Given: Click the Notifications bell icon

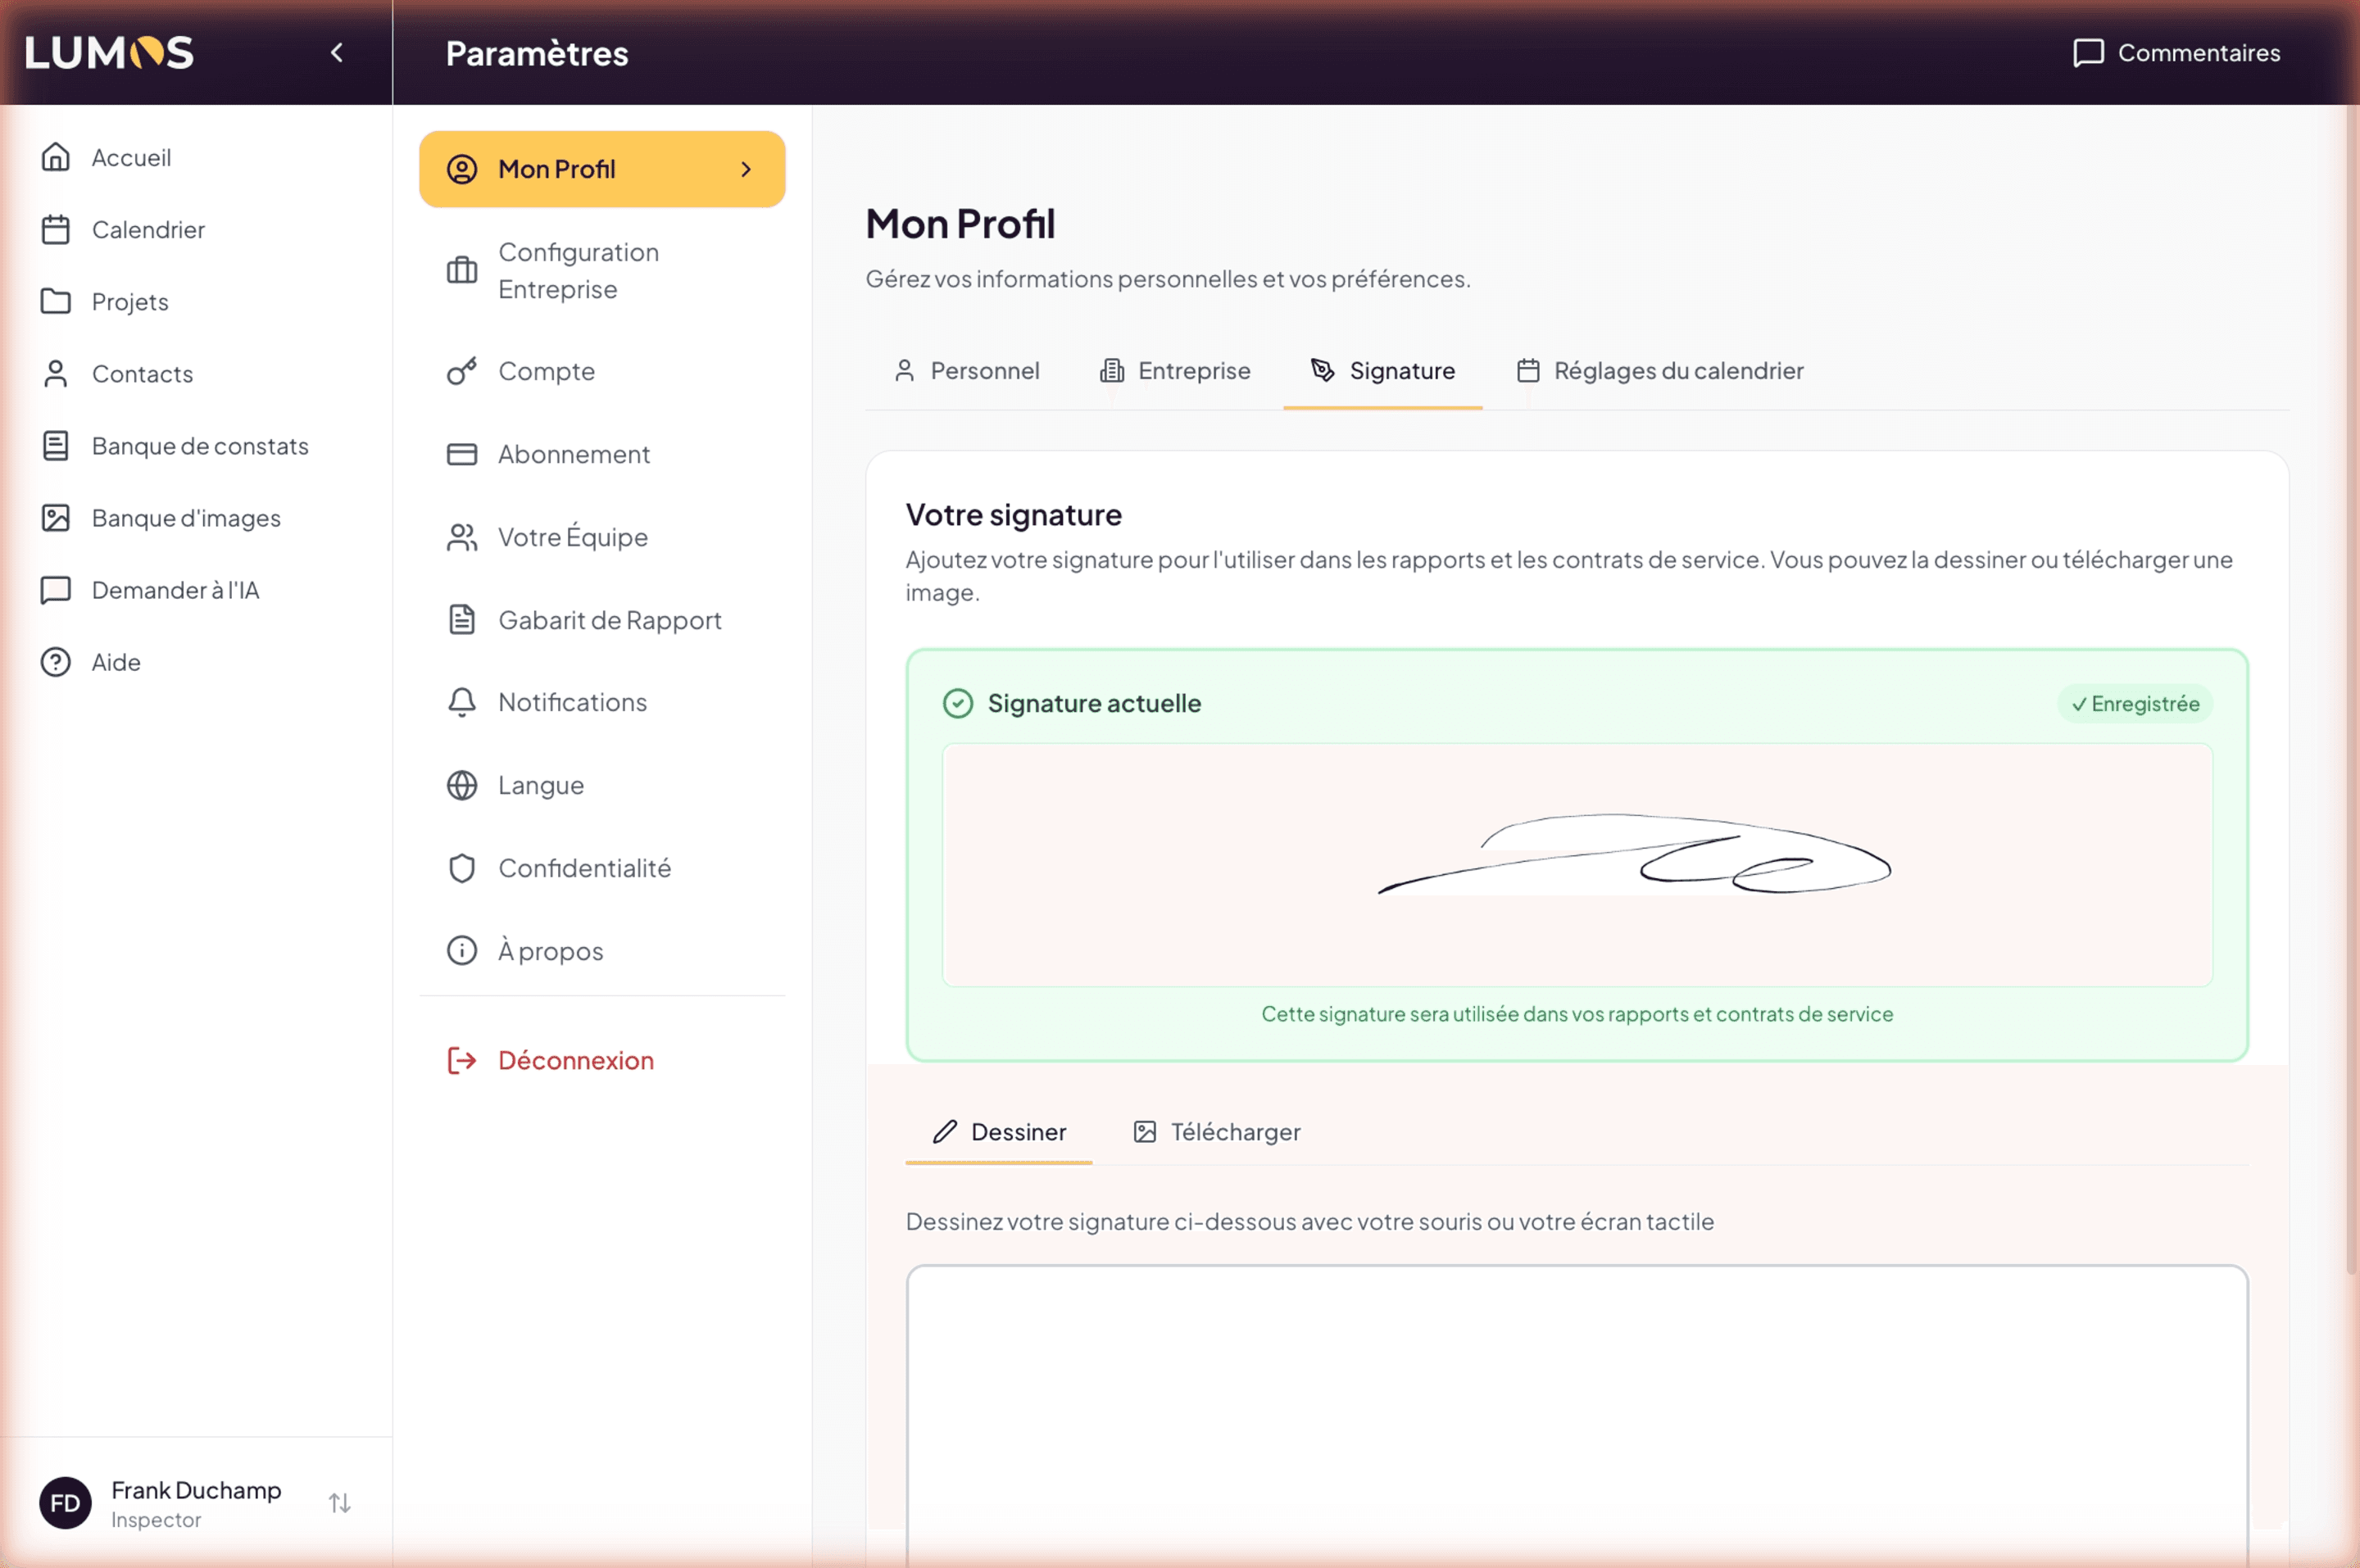Looking at the screenshot, I should click(x=462, y=702).
